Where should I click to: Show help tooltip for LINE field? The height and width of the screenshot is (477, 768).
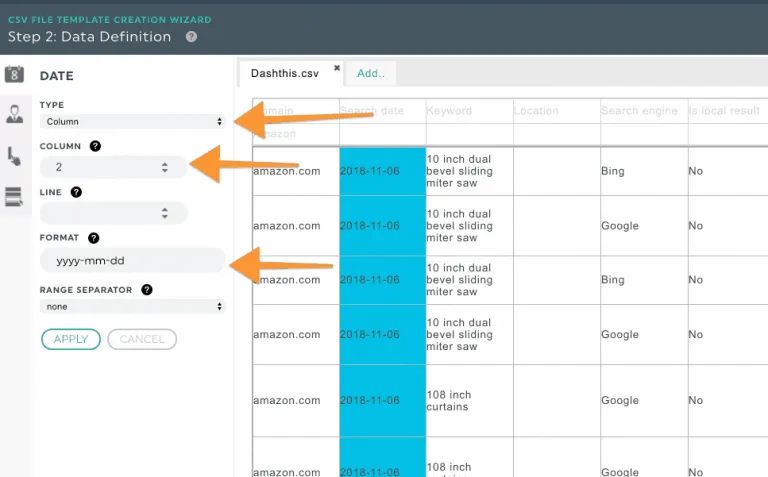coord(76,192)
